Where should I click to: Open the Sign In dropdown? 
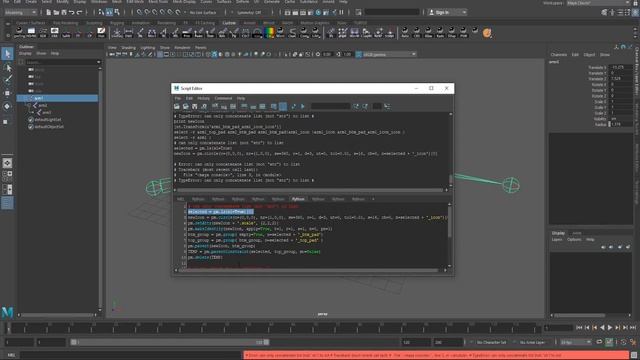(447, 13)
